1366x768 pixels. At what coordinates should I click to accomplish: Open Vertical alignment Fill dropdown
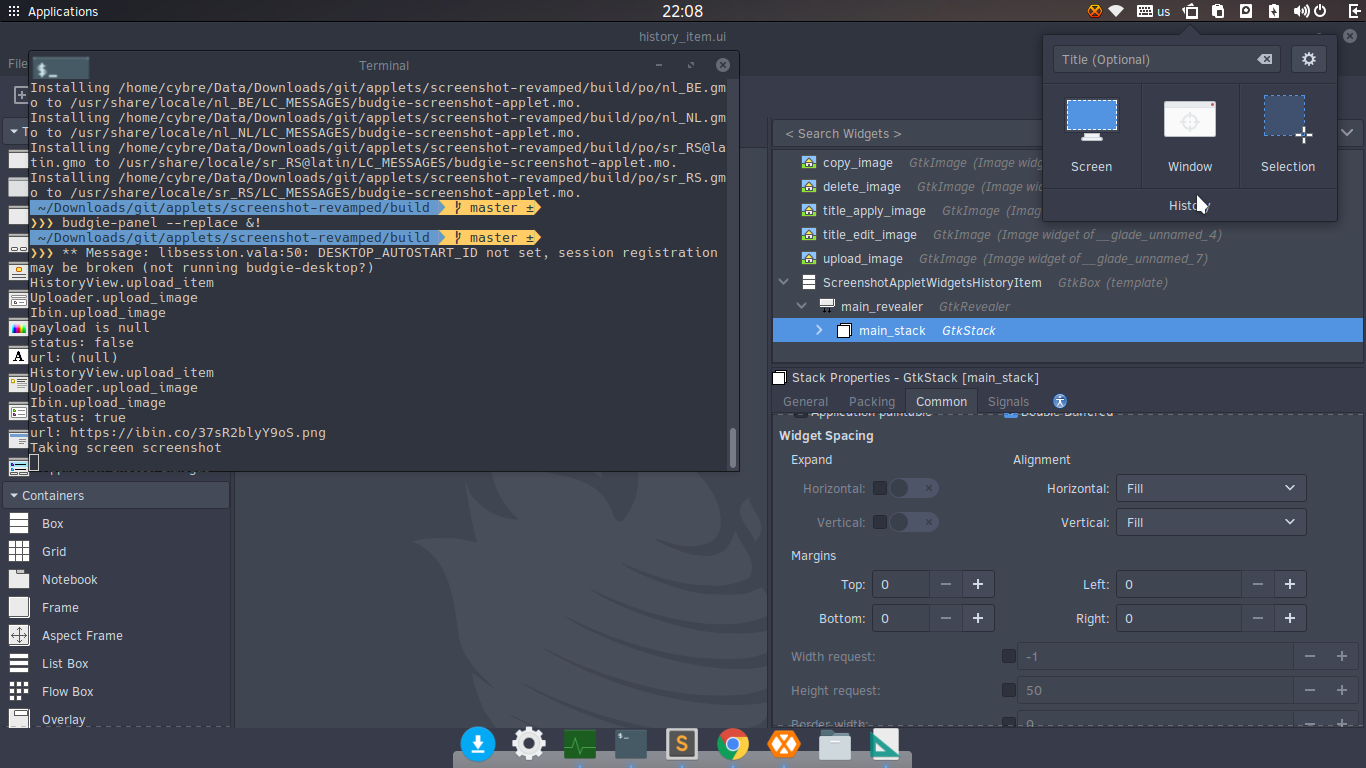pos(1211,522)
